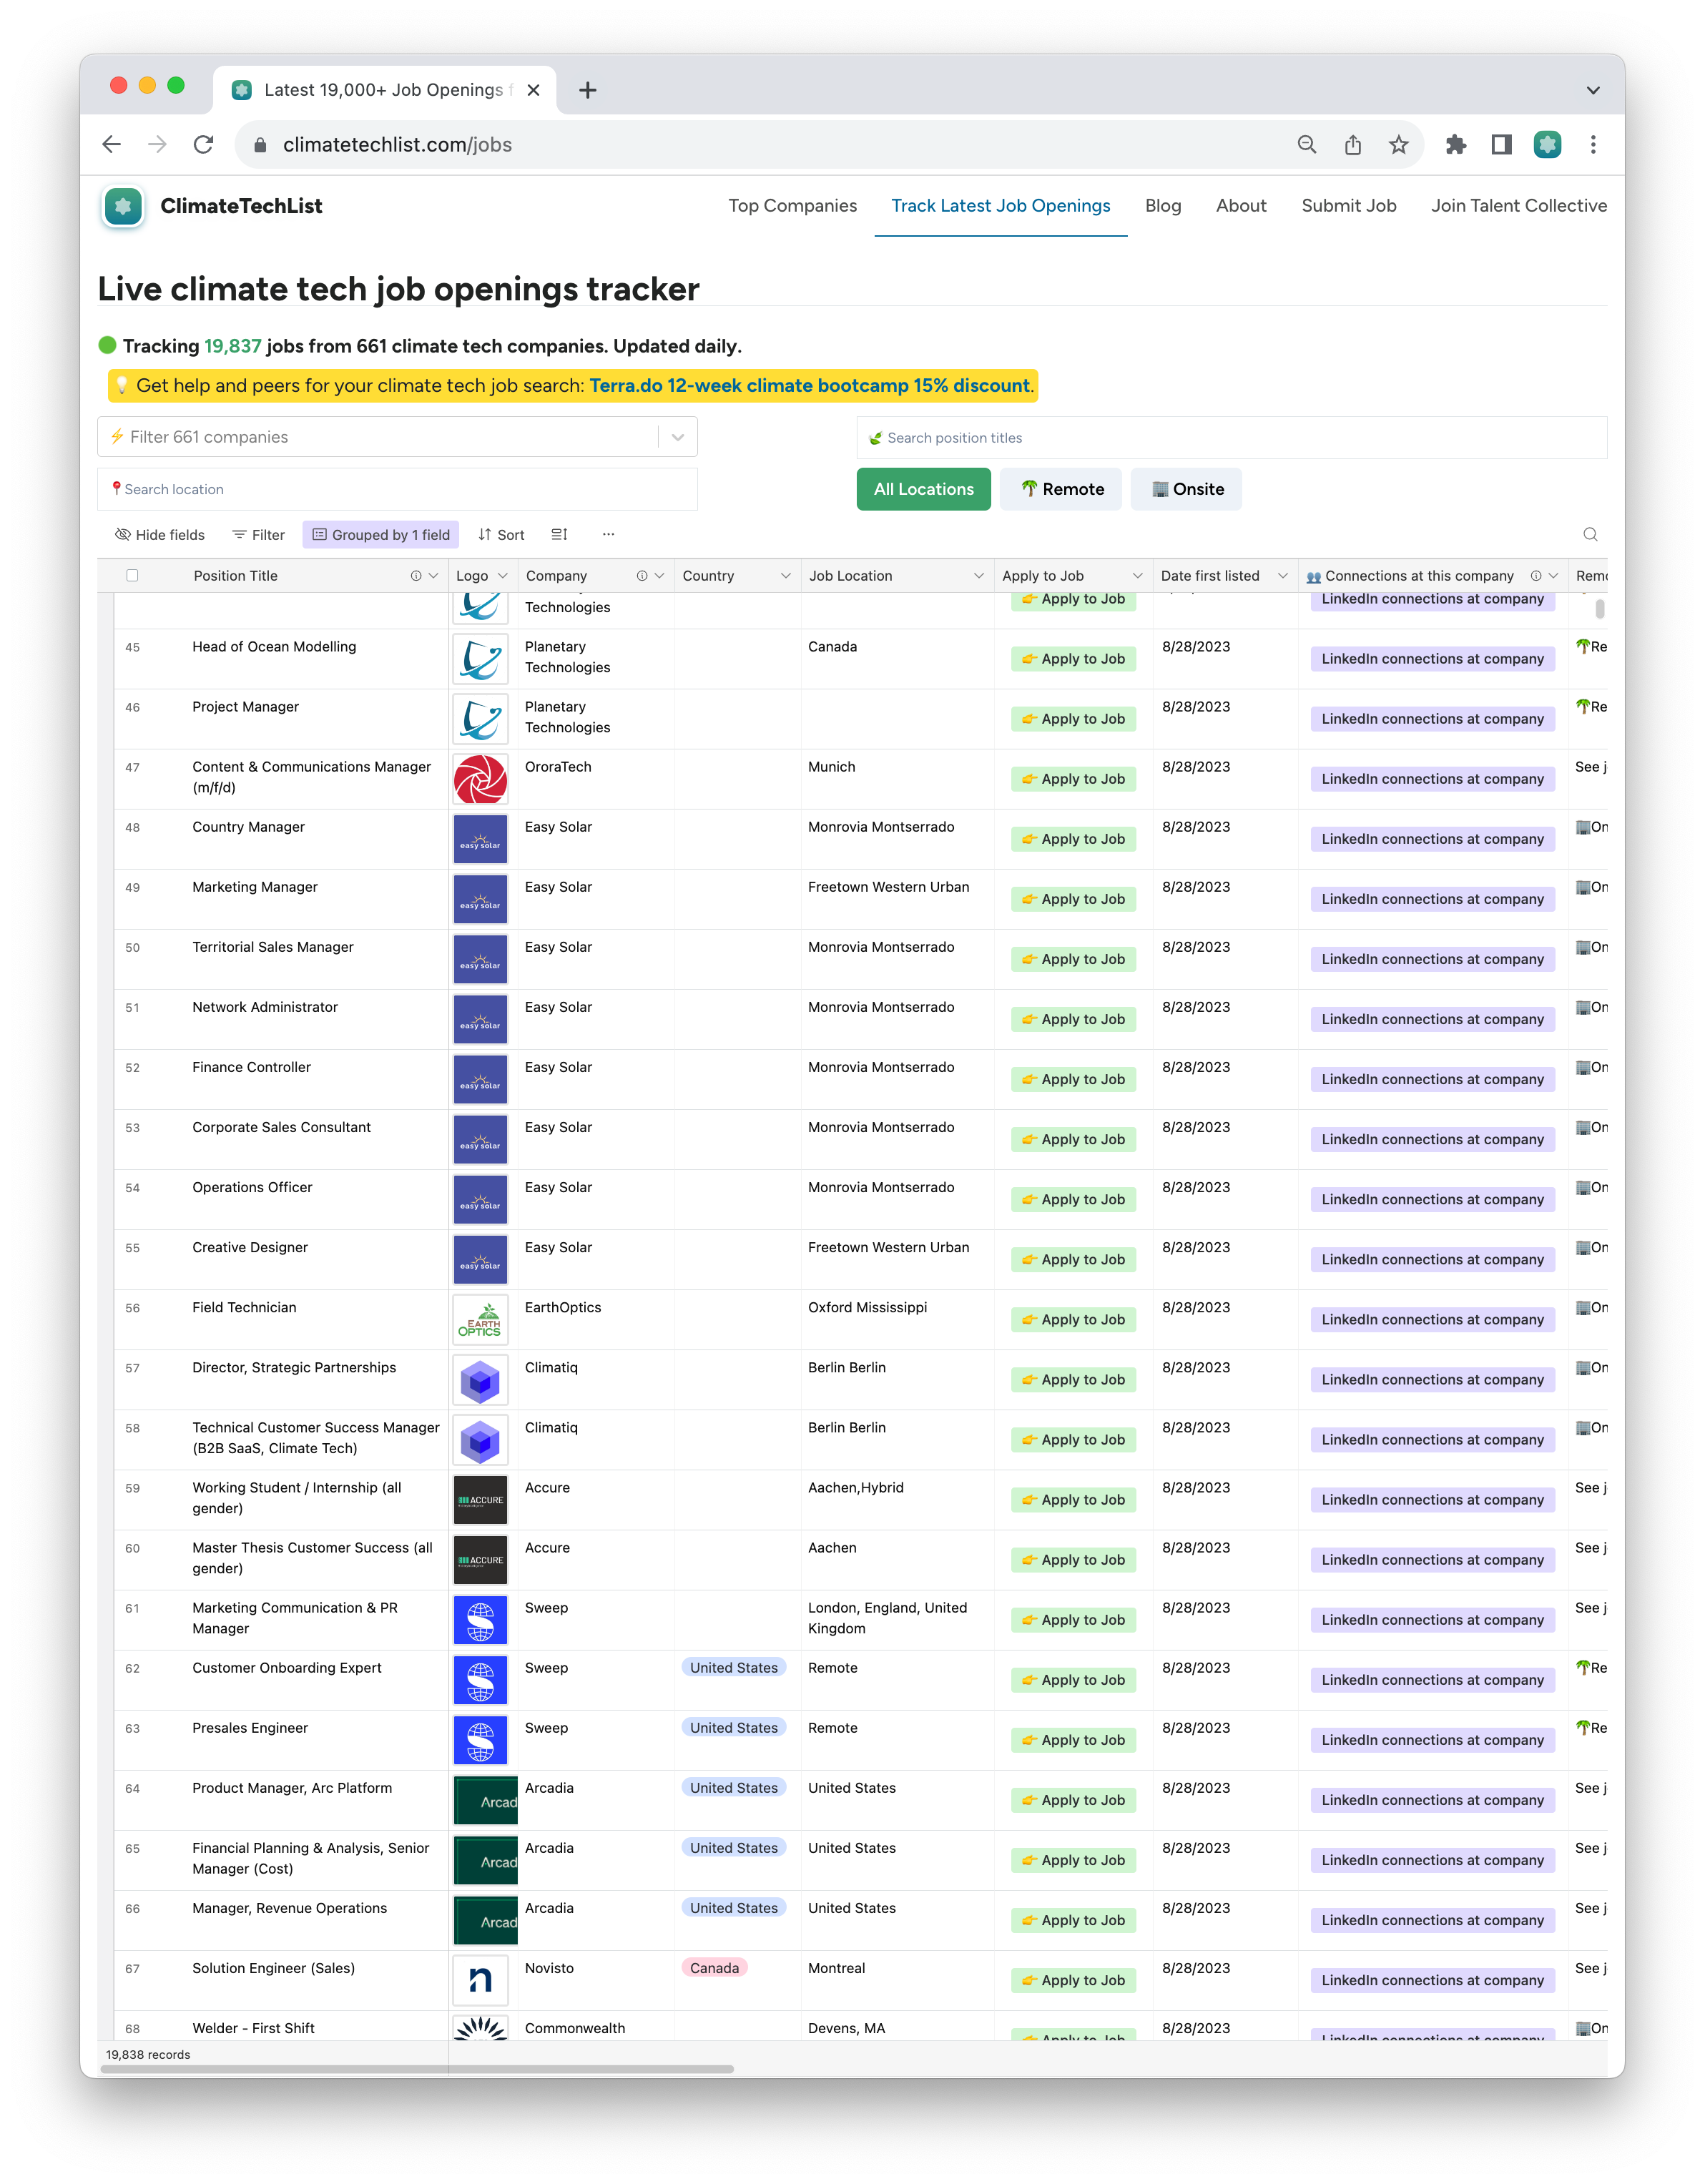Screen dimensions: 1705x2184
Task: Select the Creative Designer position title
Action: (x=250, y=1248)
